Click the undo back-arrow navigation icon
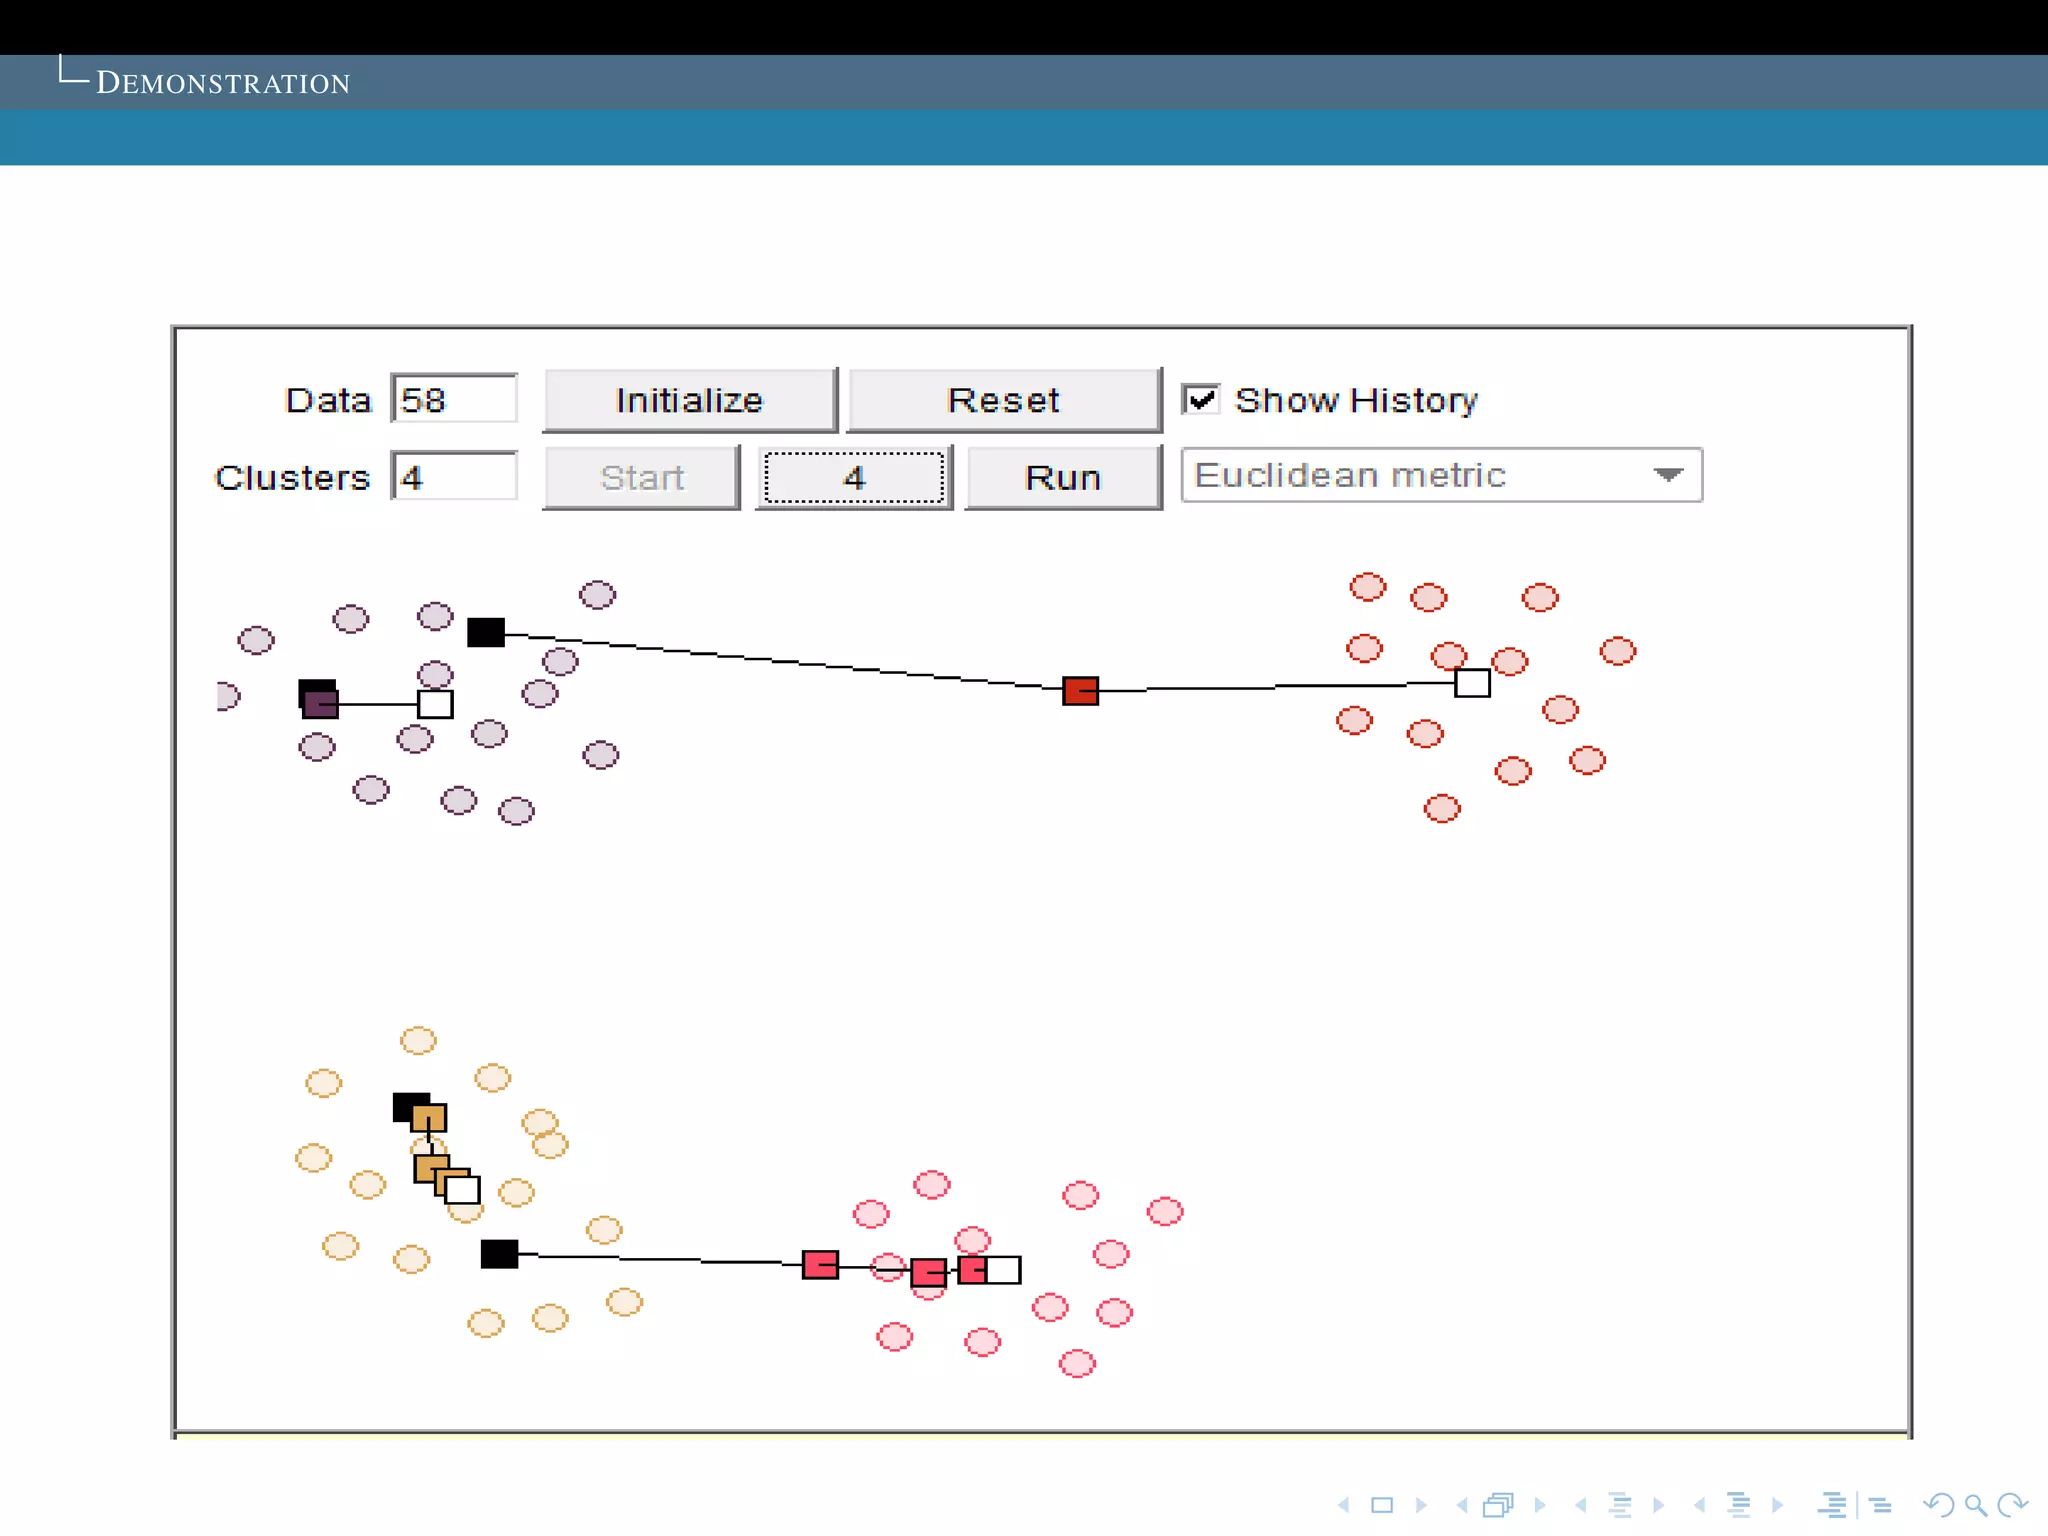 point(1938,1505)
